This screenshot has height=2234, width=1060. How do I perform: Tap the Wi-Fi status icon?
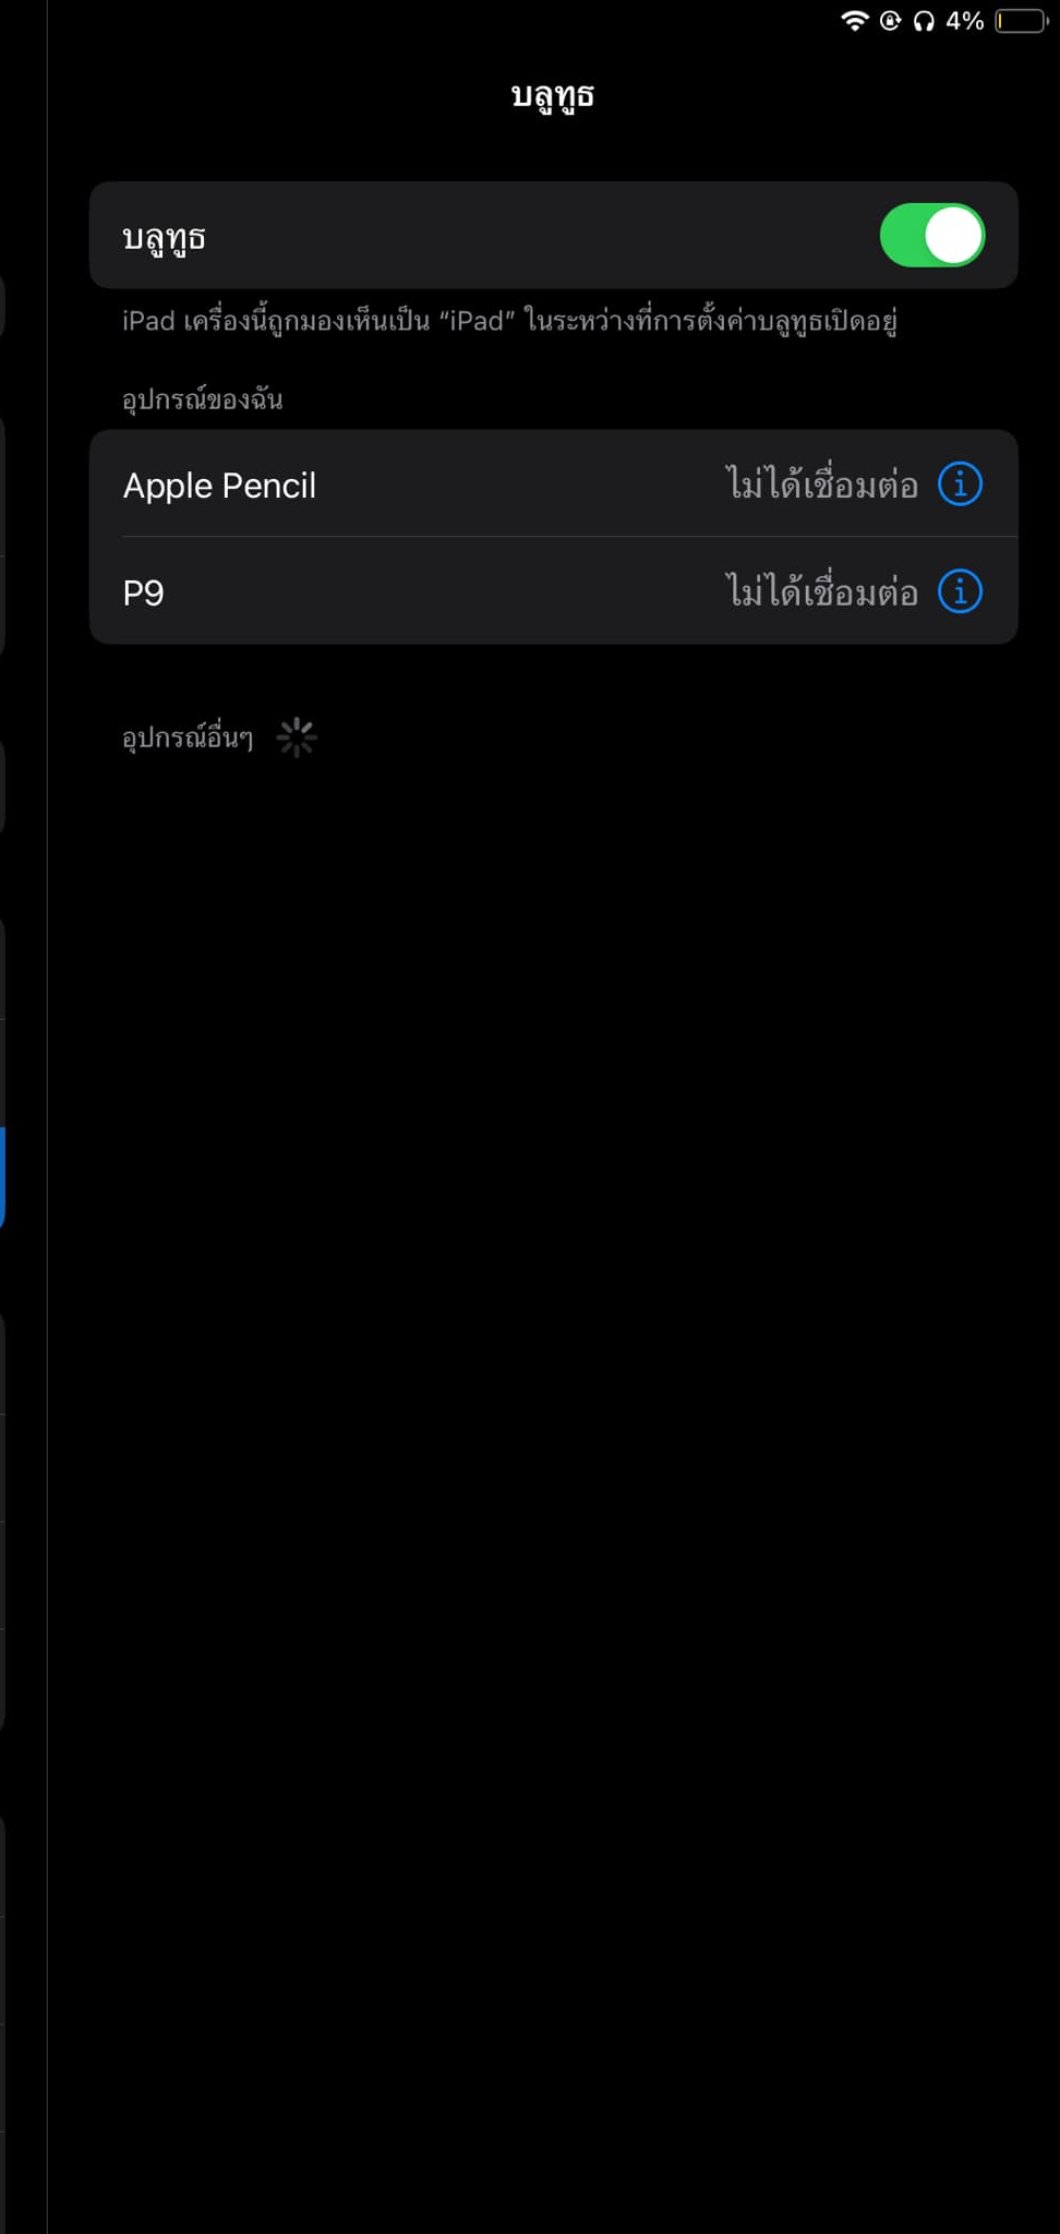pos(855,21)
